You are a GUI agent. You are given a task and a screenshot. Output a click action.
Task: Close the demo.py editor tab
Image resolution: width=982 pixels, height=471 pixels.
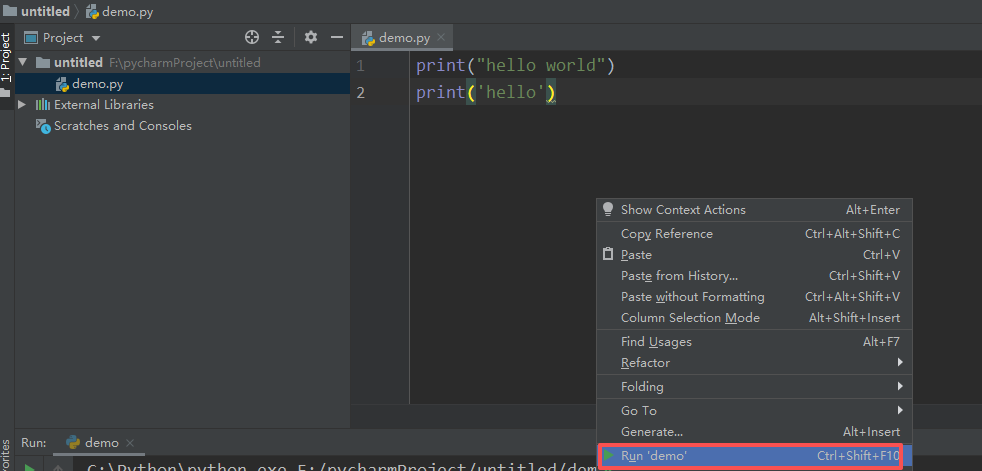pos(441,38)
